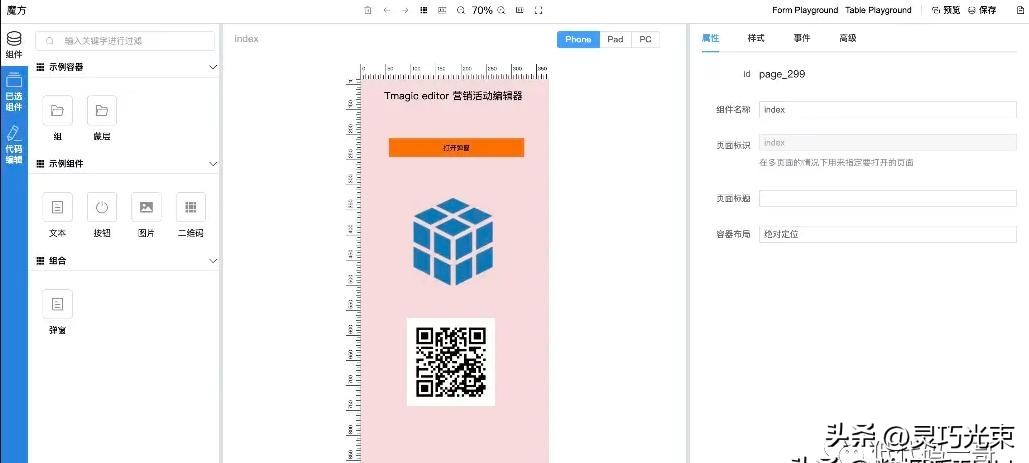Select the QR code on canvas
Screen dimensions: 1029x463
coord(451,362)
